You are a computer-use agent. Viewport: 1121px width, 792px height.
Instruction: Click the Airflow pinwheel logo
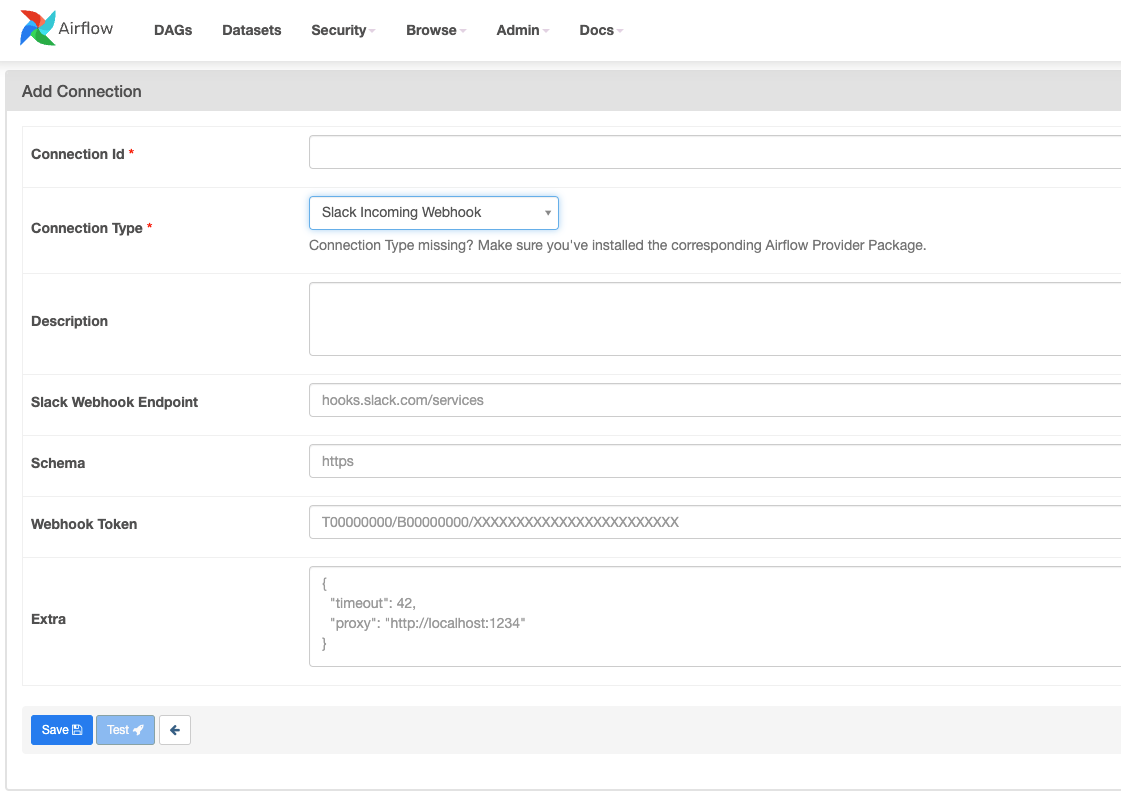pyautogui.click(x=38, y=29)
